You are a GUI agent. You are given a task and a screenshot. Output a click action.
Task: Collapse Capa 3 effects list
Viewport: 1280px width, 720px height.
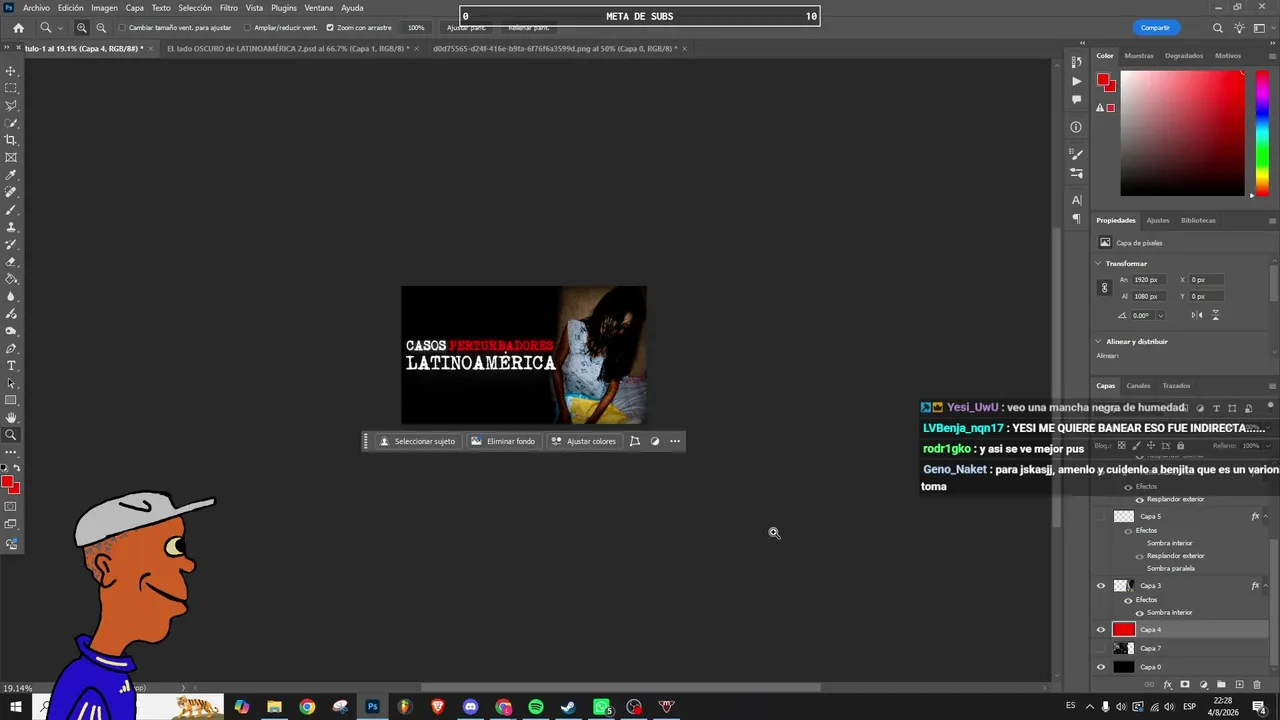(x=1265, y=586)
